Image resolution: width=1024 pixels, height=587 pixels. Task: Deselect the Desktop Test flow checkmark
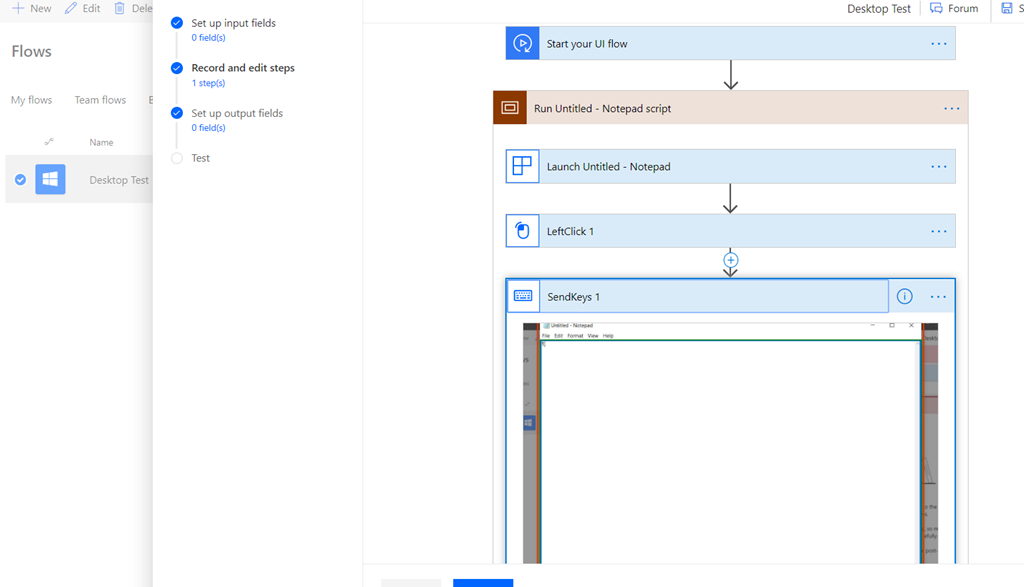[x=20, y=180]
